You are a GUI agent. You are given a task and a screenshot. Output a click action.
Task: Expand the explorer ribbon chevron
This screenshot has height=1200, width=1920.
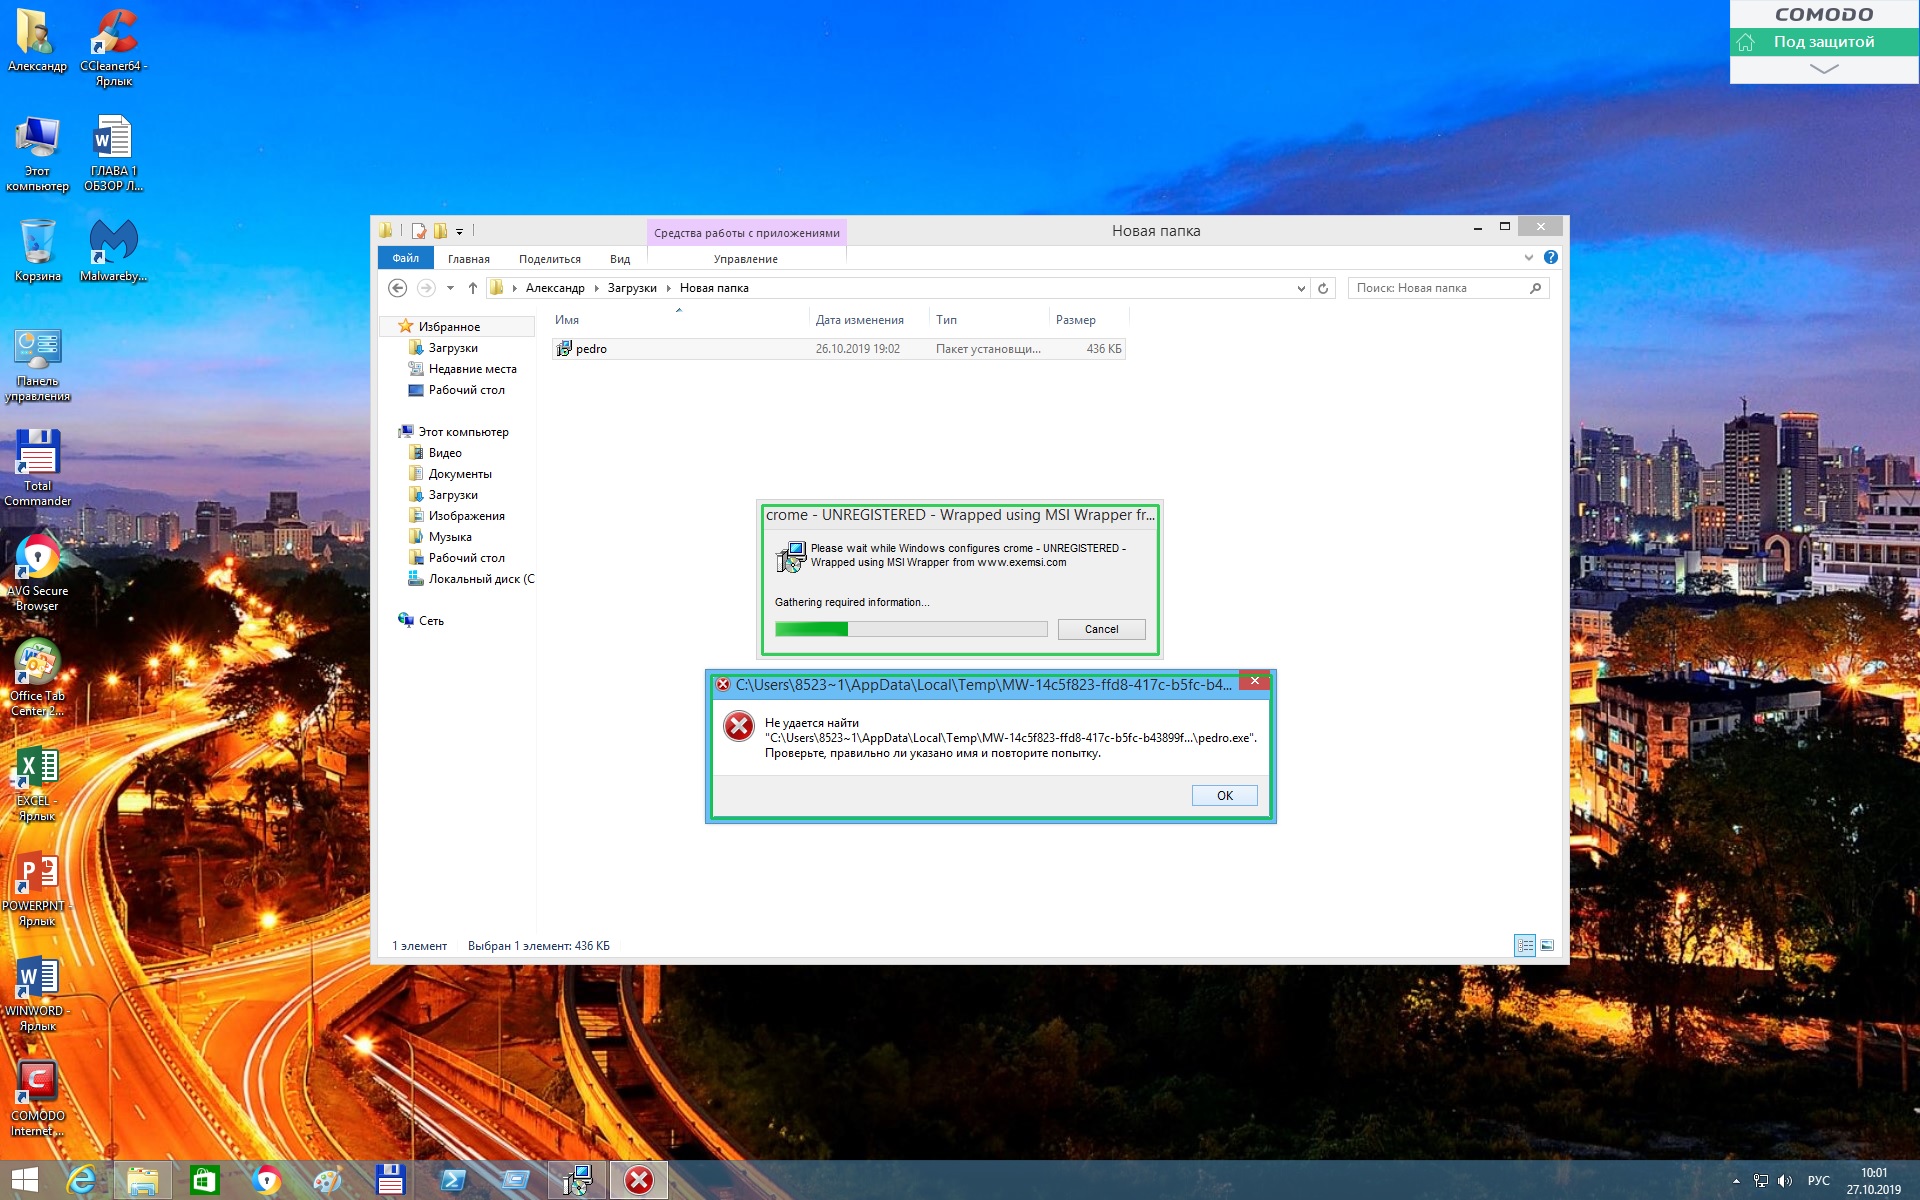coord(1528,258)
